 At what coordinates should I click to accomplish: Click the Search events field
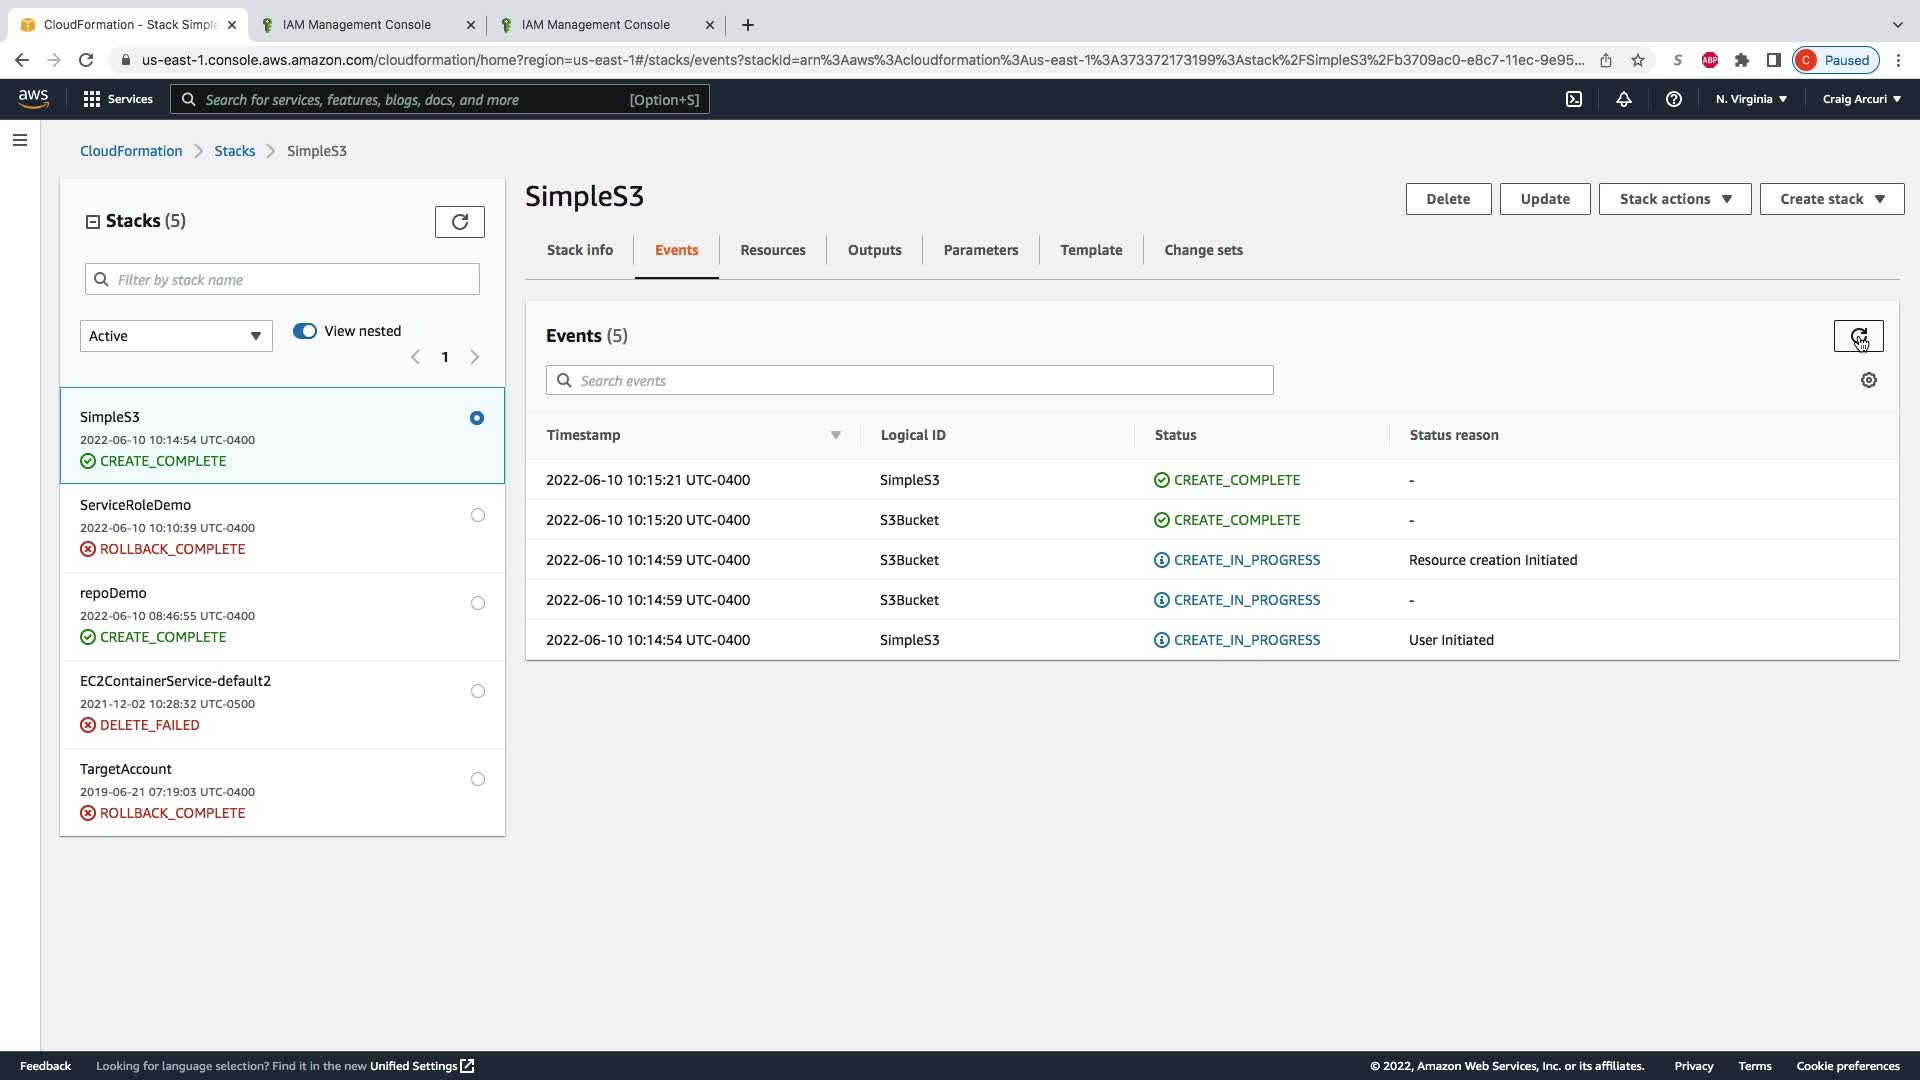click(910, 381)
